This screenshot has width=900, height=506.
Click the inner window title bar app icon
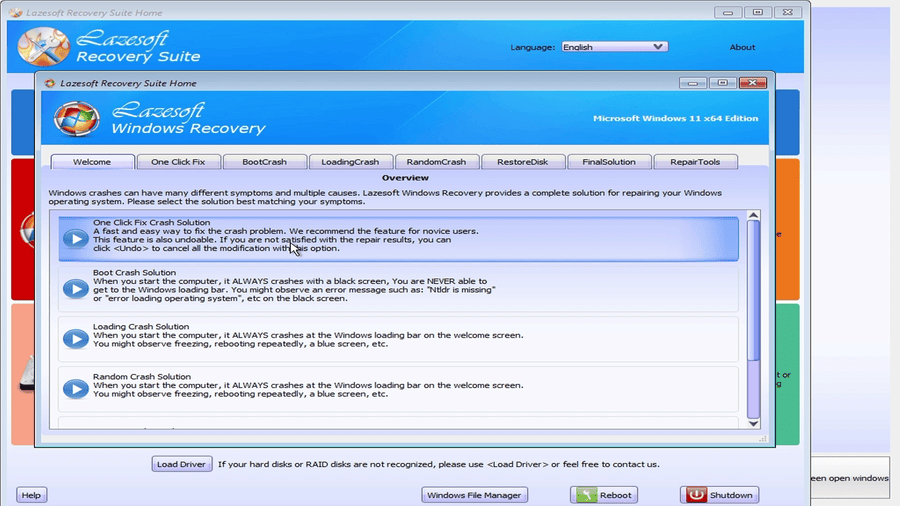point(50,83)
